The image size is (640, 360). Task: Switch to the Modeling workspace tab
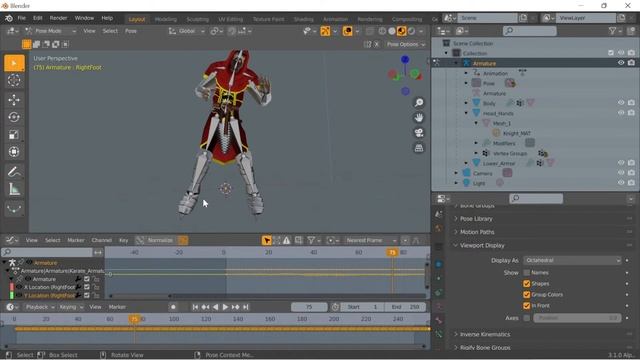point(165,19)
